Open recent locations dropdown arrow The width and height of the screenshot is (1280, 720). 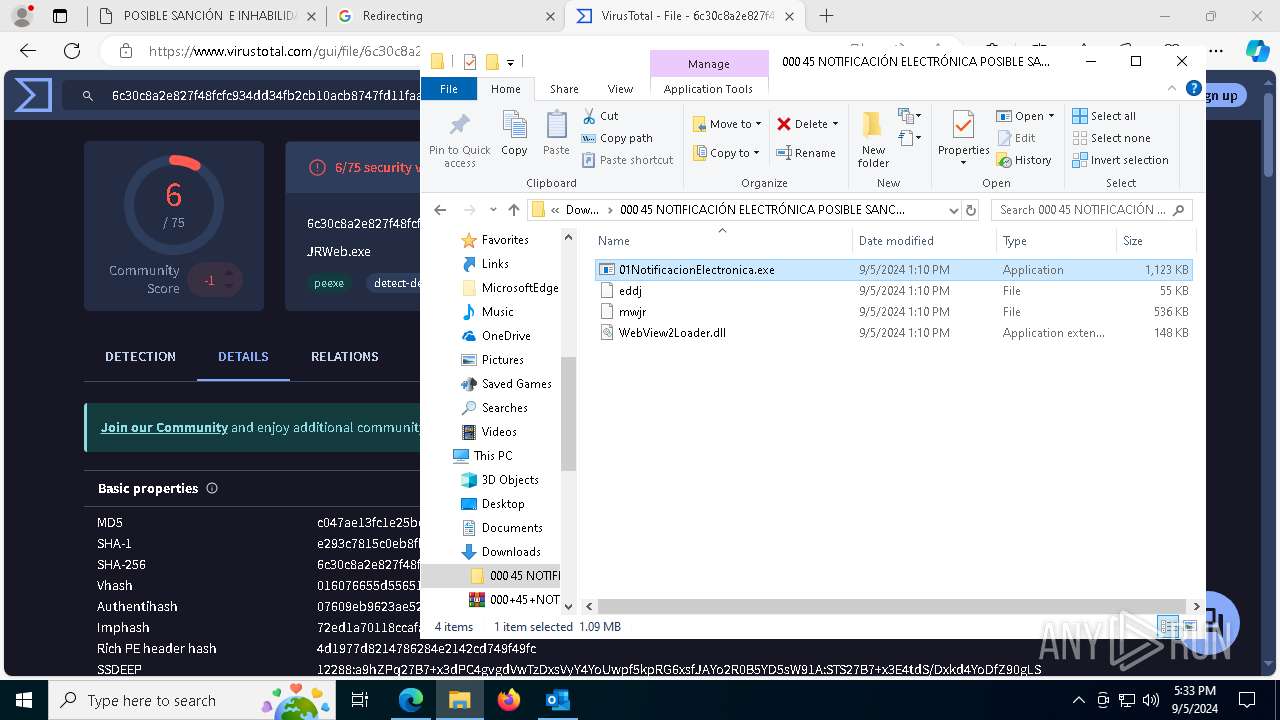tap(493, 210)
